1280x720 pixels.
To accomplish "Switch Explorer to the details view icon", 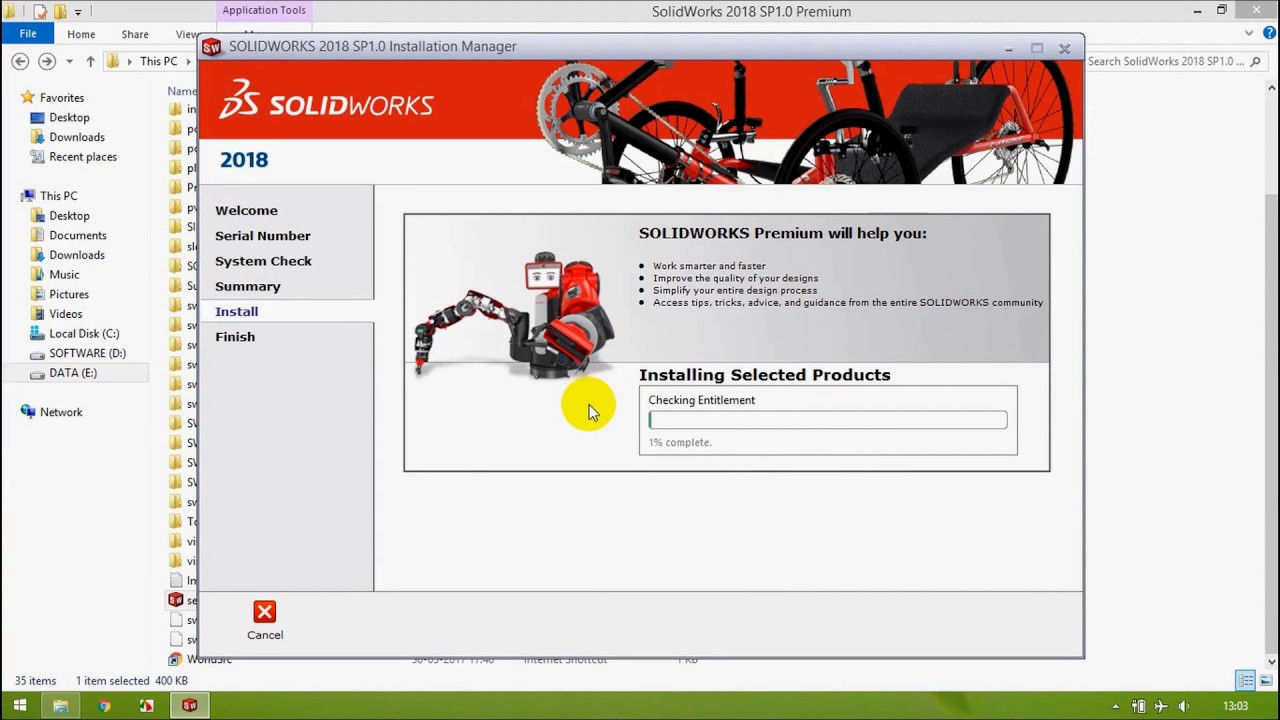I will pyautogui.click(x=1245, y=680).
